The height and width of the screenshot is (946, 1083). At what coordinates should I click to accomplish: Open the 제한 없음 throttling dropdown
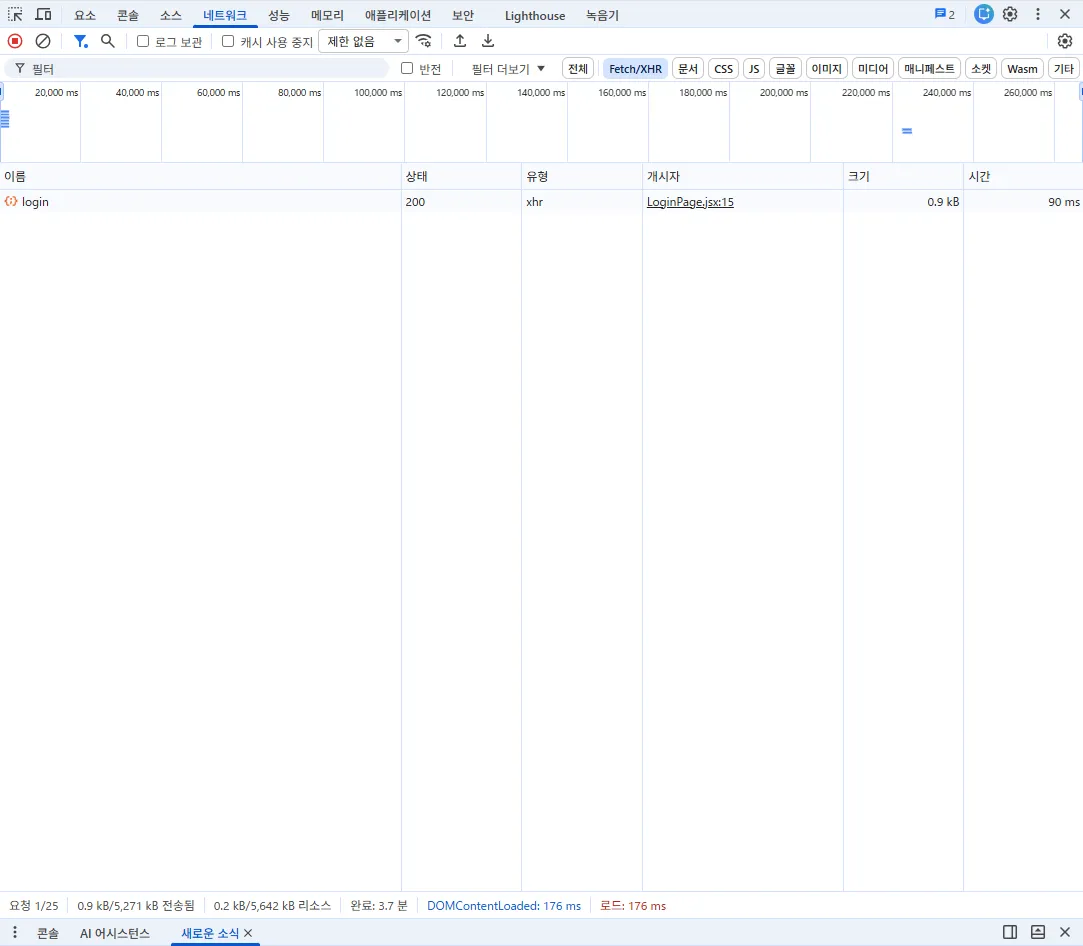coord(363,41)
